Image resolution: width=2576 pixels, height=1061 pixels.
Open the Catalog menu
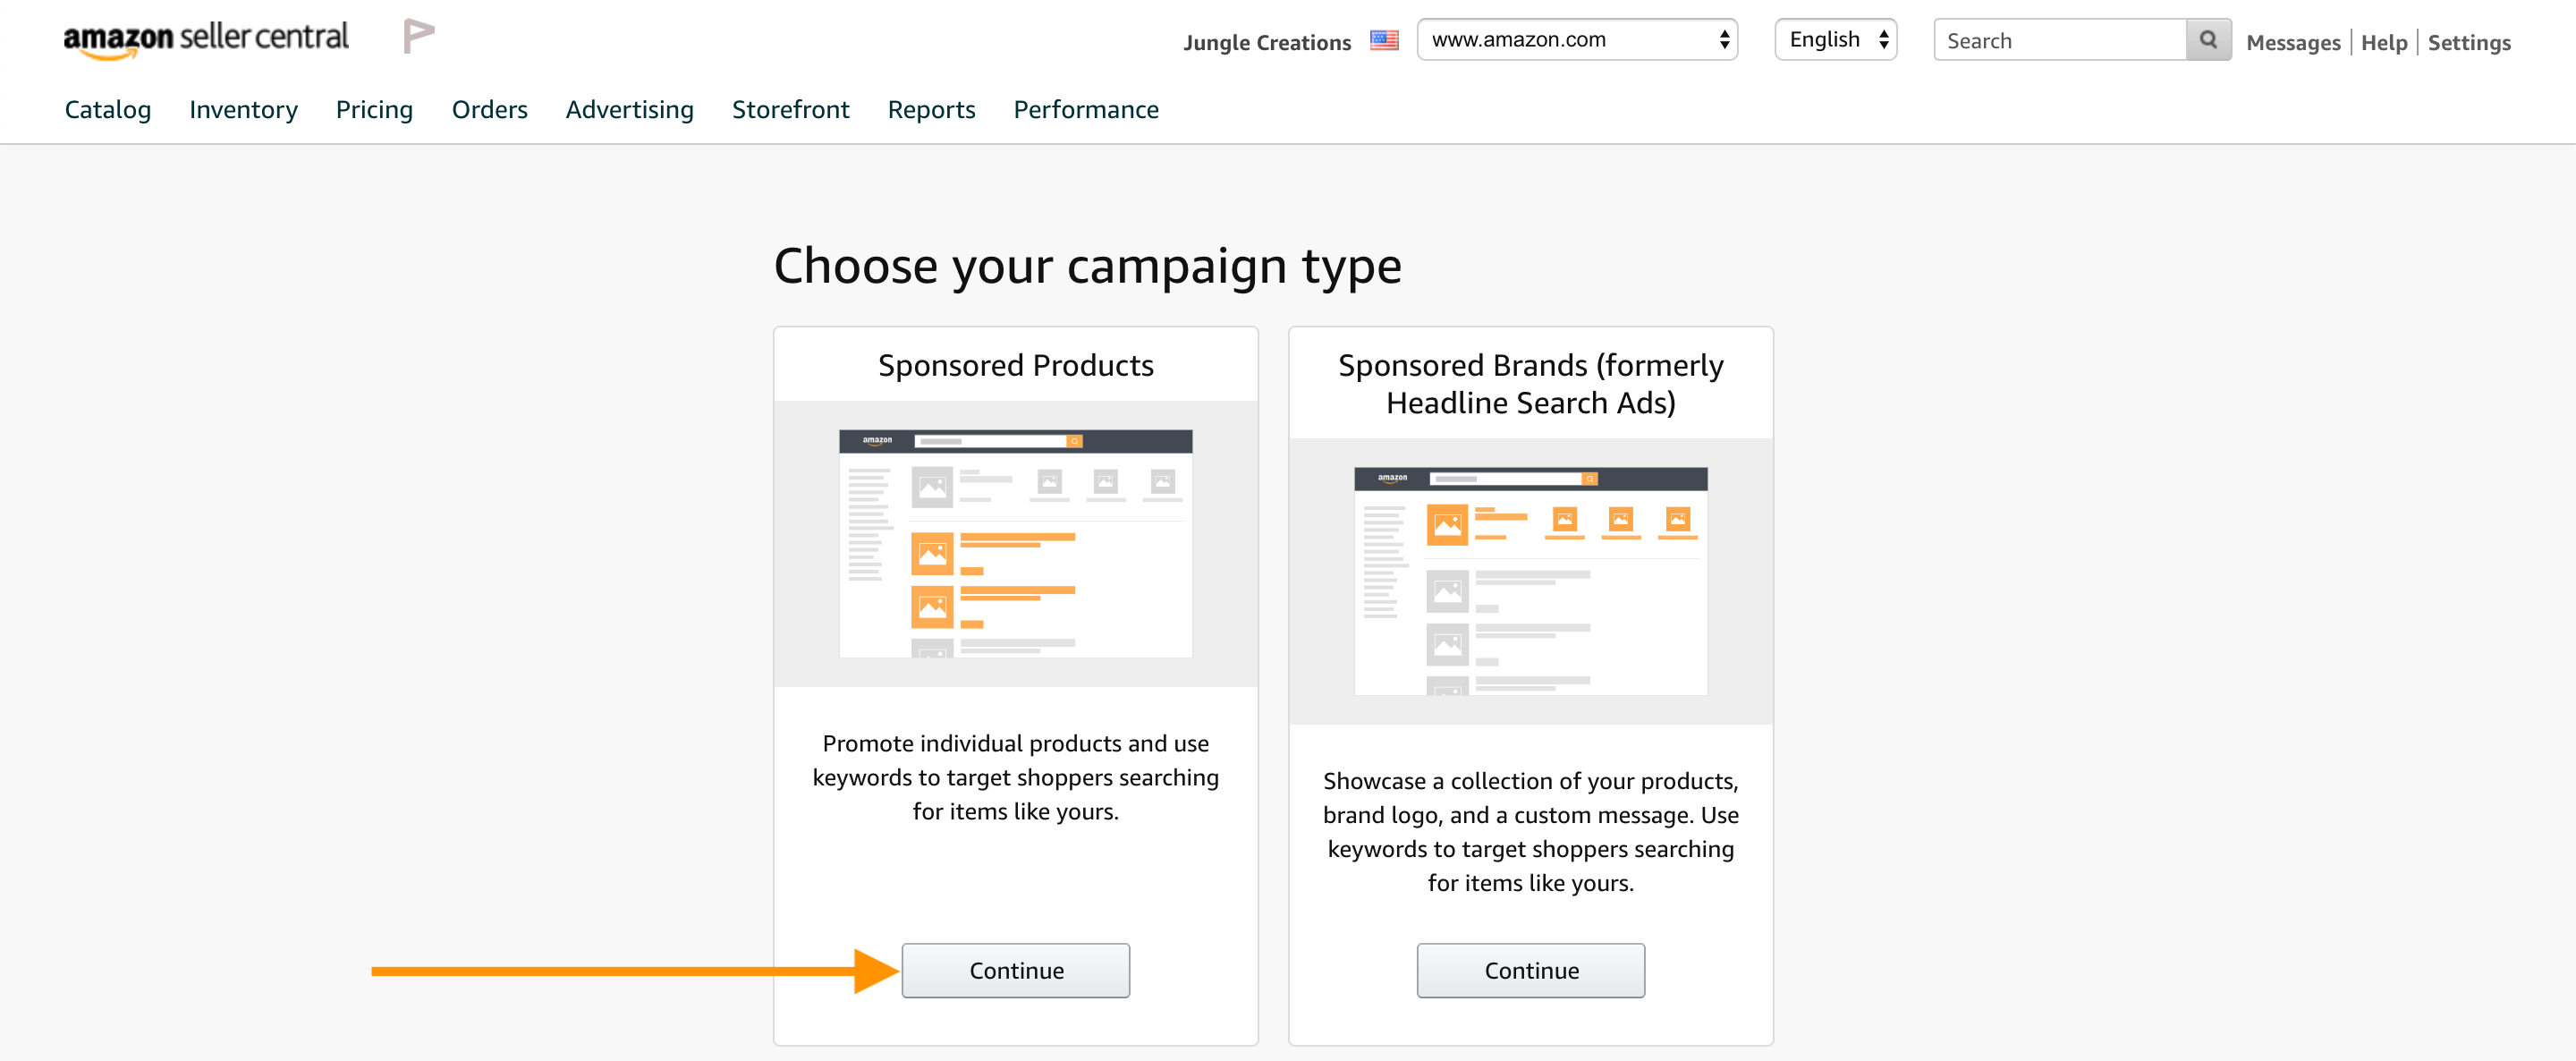tap(108, 109)
